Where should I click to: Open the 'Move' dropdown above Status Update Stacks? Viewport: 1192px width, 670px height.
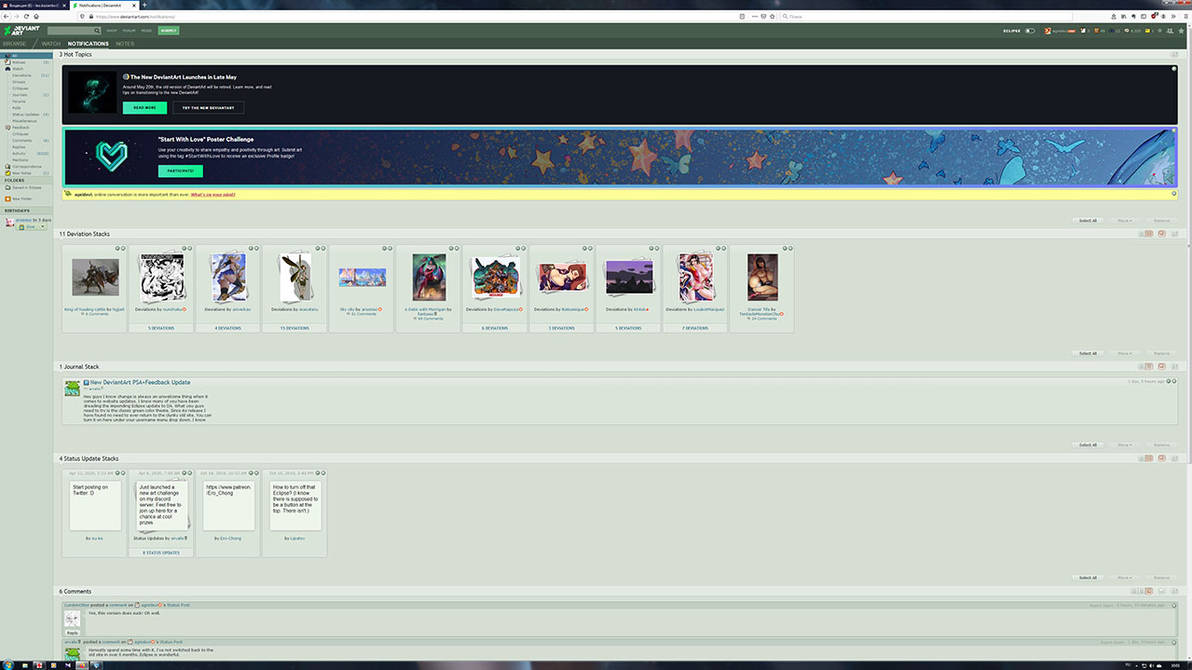(1124, 445)
